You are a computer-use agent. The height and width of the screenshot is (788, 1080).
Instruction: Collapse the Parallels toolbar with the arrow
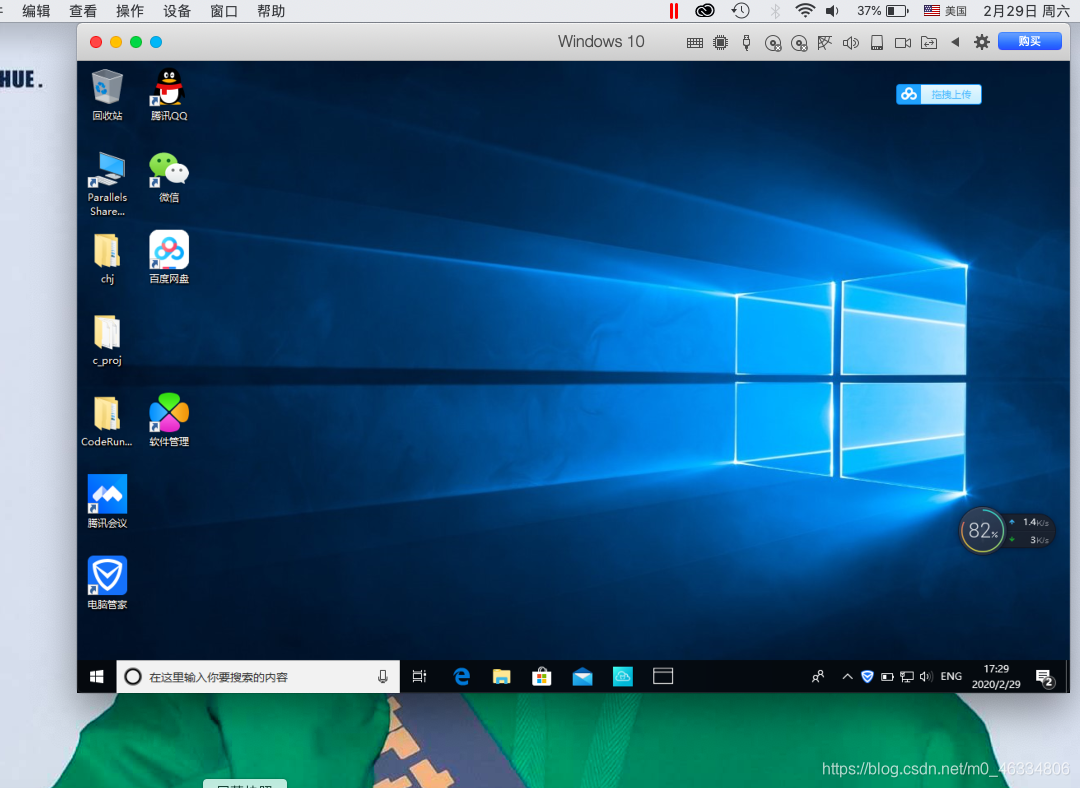(955, 42)
